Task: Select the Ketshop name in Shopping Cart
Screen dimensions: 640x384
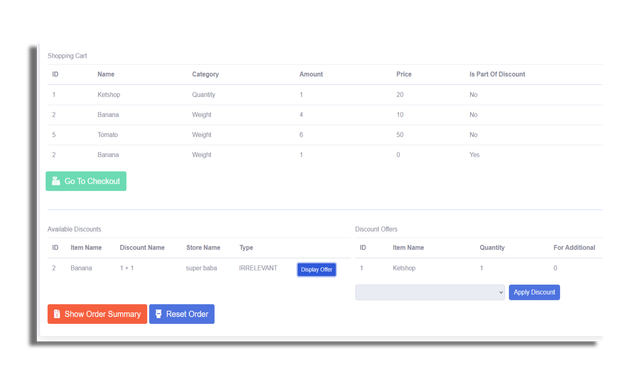Action: pos(109,95)
